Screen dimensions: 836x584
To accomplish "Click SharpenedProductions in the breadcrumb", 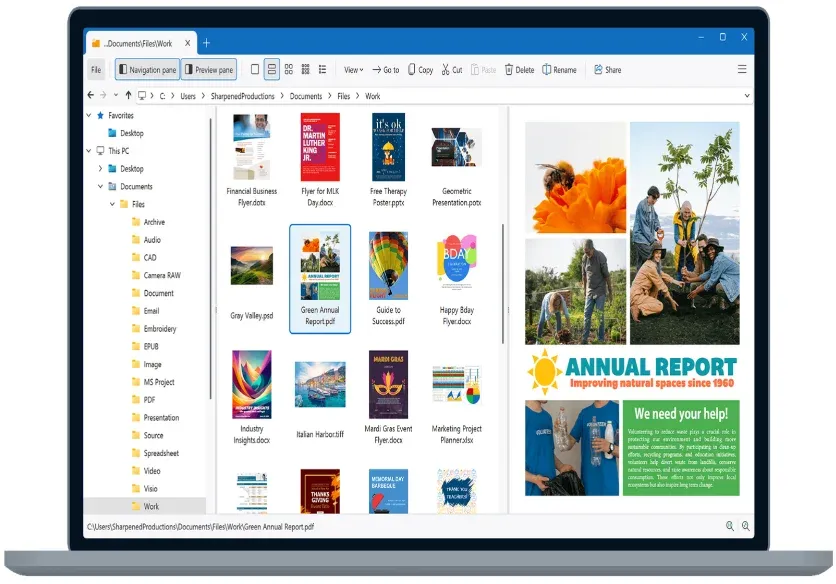I will pyautogui.click(x=243, y=96).
